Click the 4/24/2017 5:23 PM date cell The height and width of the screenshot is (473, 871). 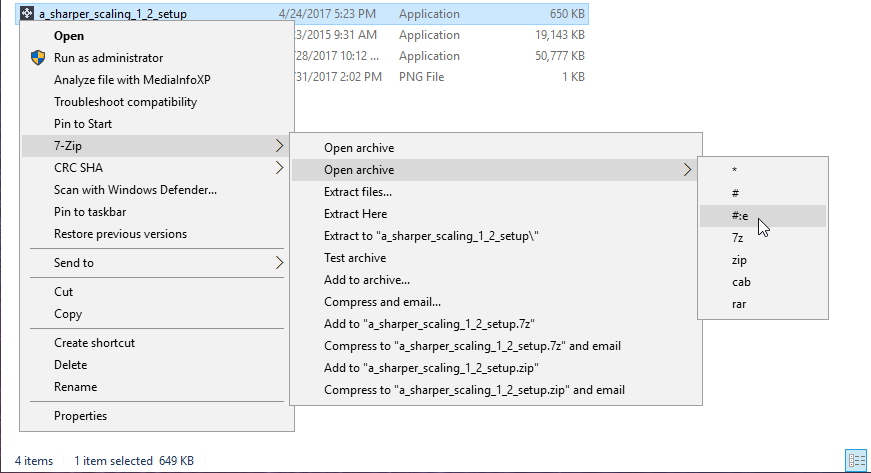(327, 14)
